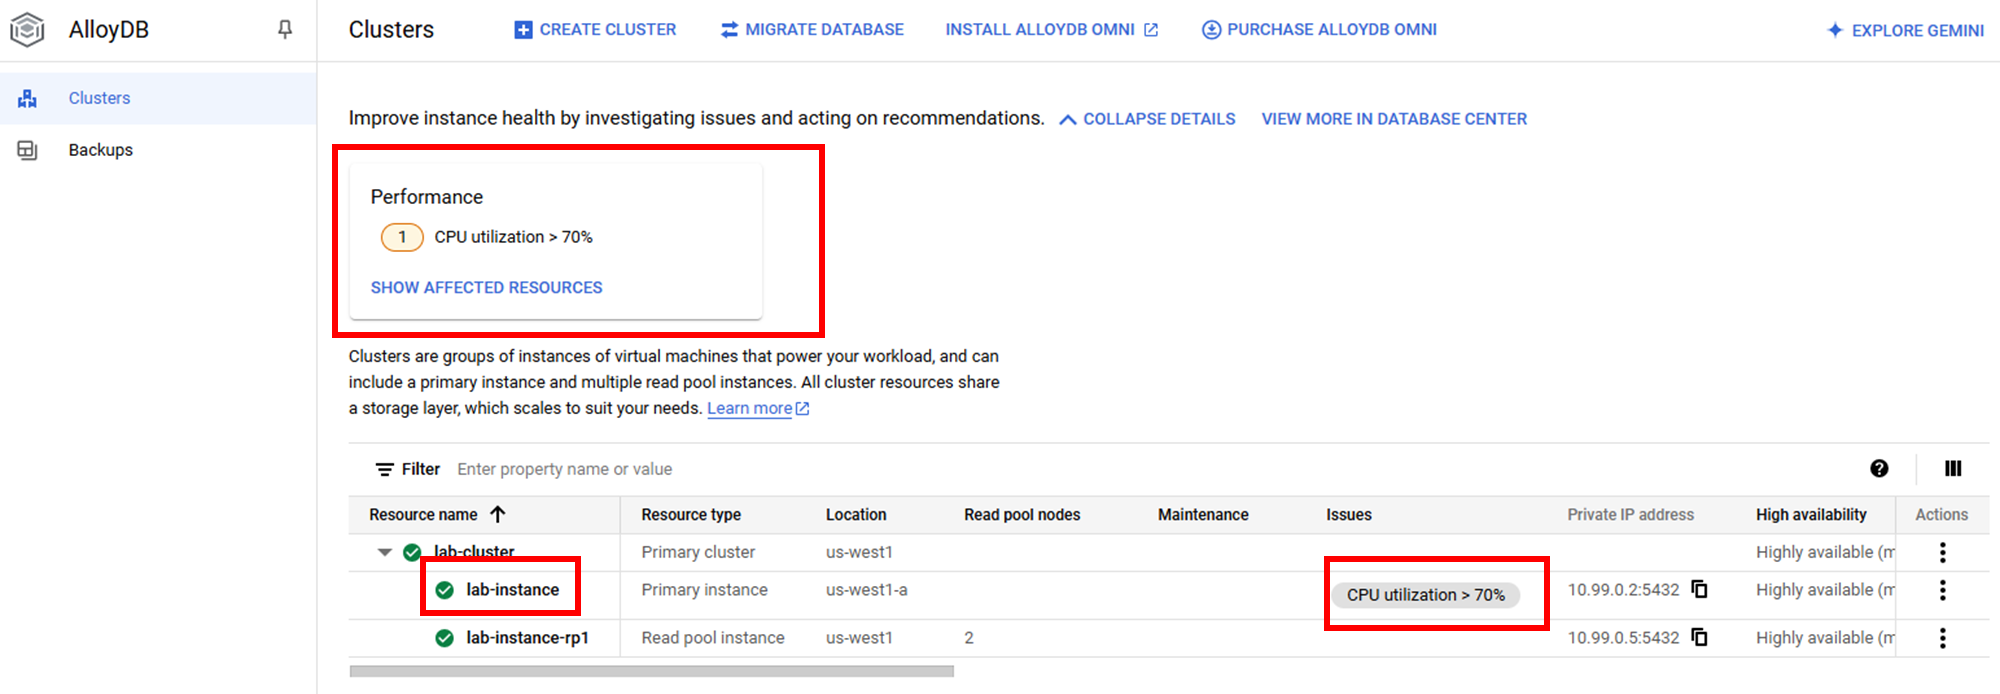Open the Clusters sidebar item
The height and width of the screenshot is (694, 2000).
coord(158,98)
